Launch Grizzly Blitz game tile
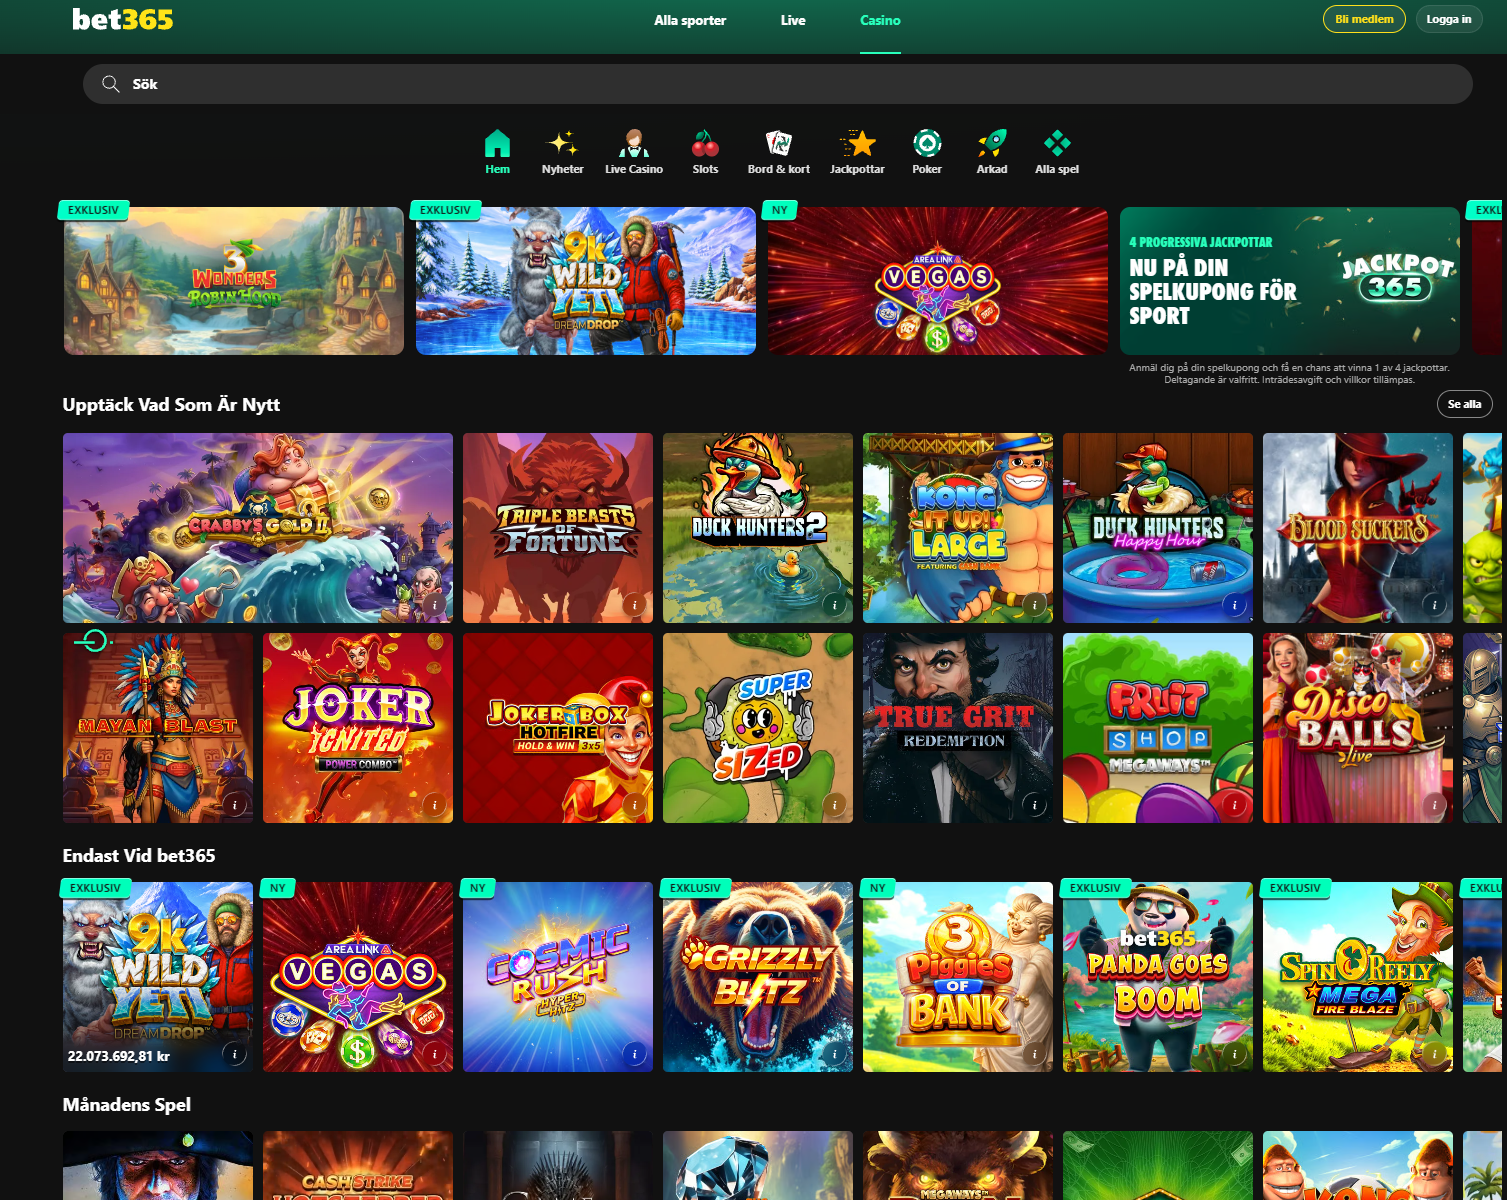The width and height of the screenshot is (1507, 1200). pyautogui.click(x=758, y=977)
